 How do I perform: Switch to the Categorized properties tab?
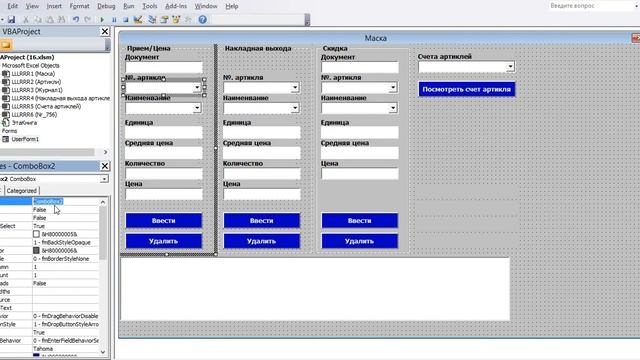click(x=22, y=191)
